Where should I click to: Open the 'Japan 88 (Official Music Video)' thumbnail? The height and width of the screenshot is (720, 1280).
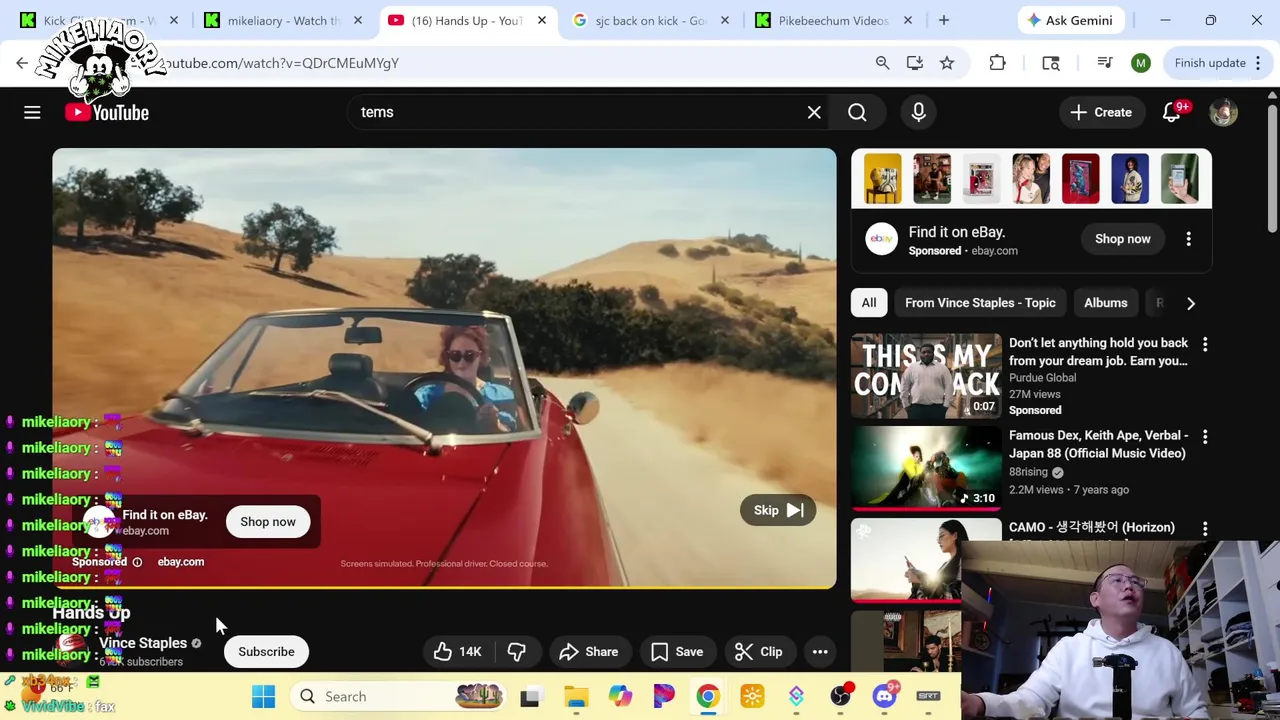click(926, 466)
